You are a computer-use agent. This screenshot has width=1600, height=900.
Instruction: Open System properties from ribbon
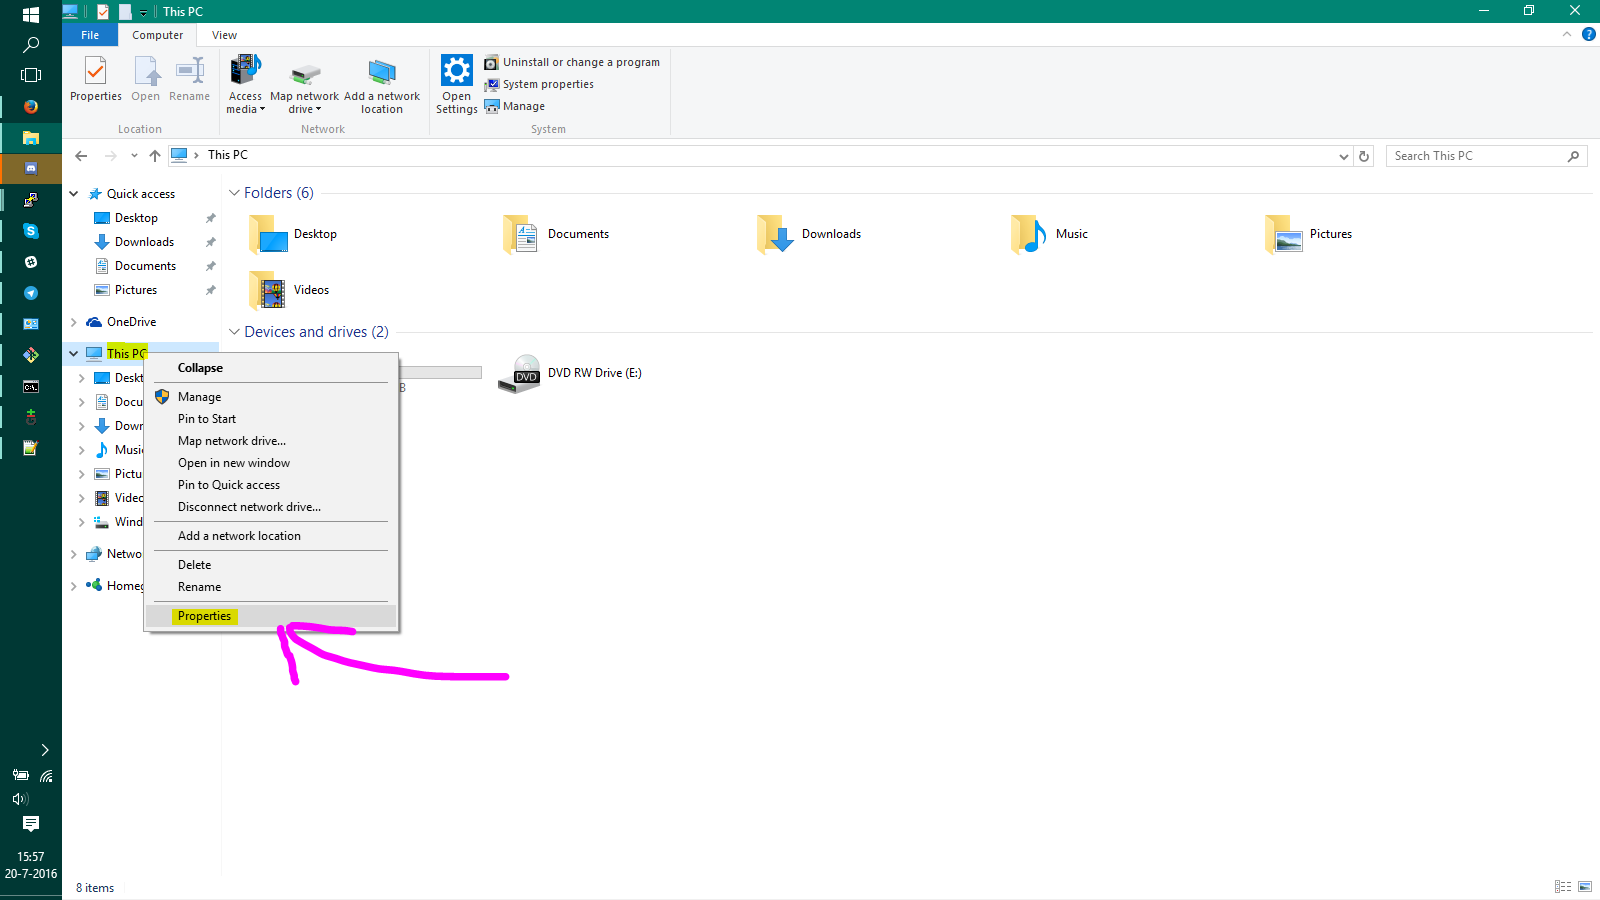539,84
